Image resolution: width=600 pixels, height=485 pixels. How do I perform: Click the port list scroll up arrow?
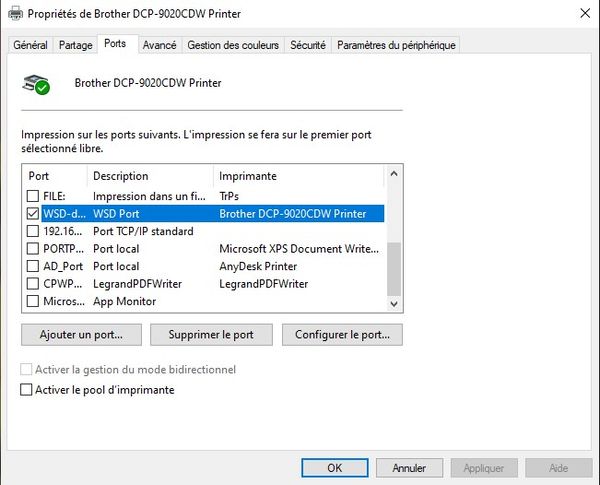394,174
